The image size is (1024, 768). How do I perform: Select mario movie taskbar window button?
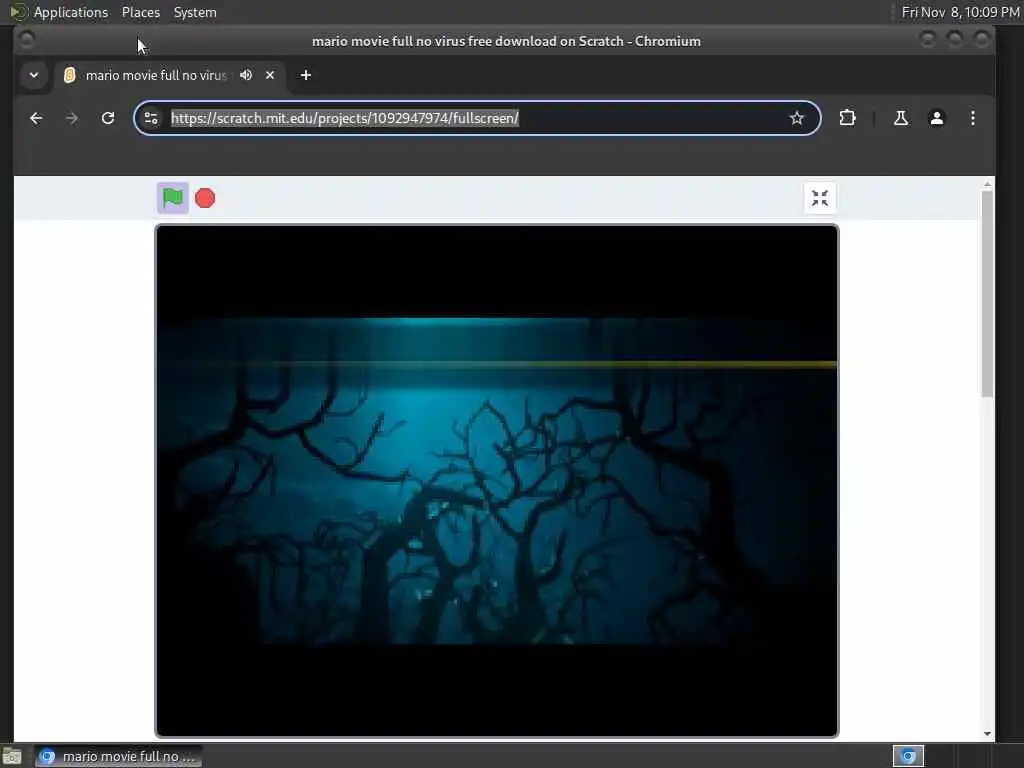(x=118, y=756)
